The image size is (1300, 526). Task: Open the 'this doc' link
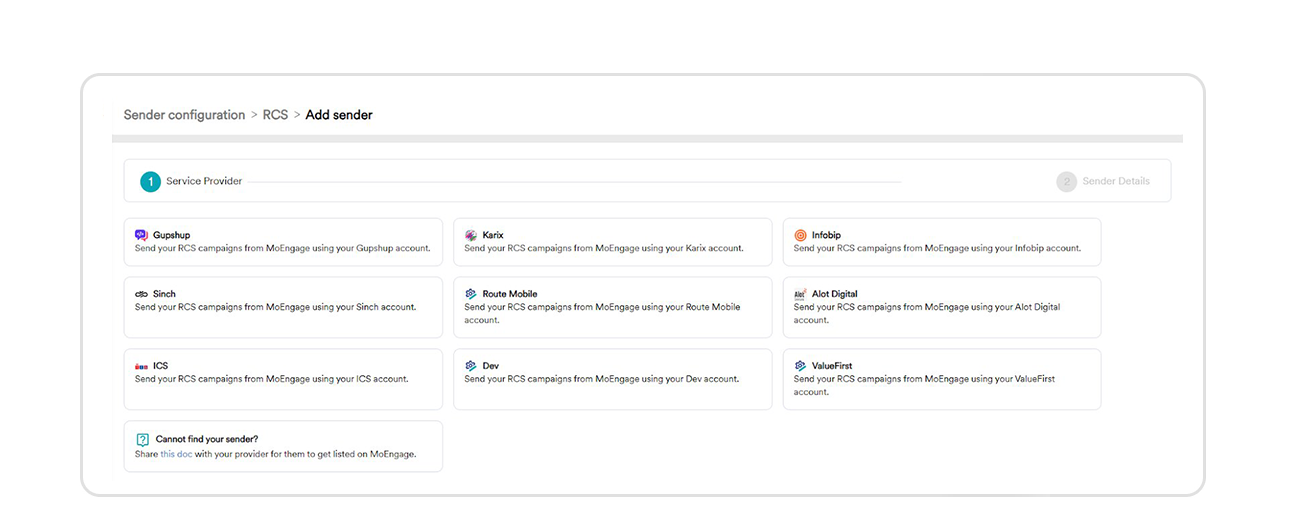(176, 454)
